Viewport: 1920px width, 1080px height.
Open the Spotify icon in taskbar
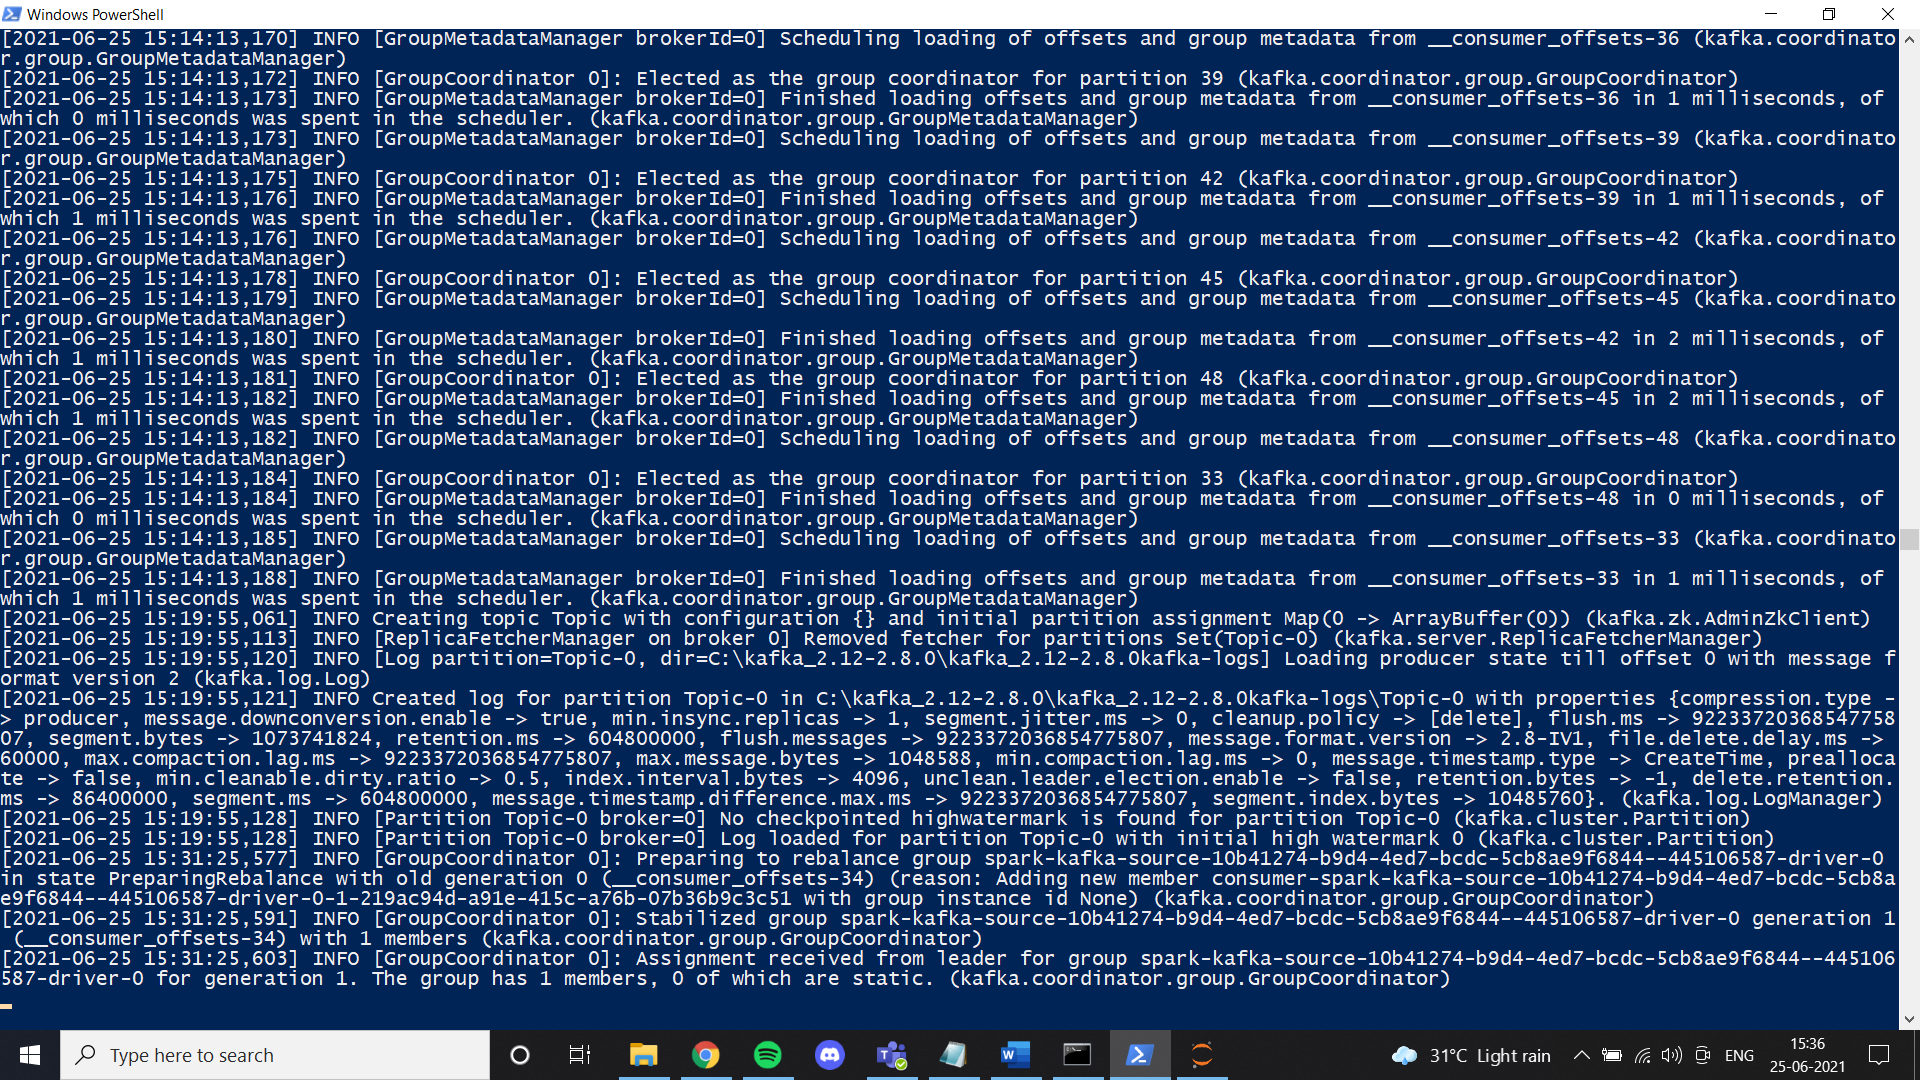point(767,1054)
